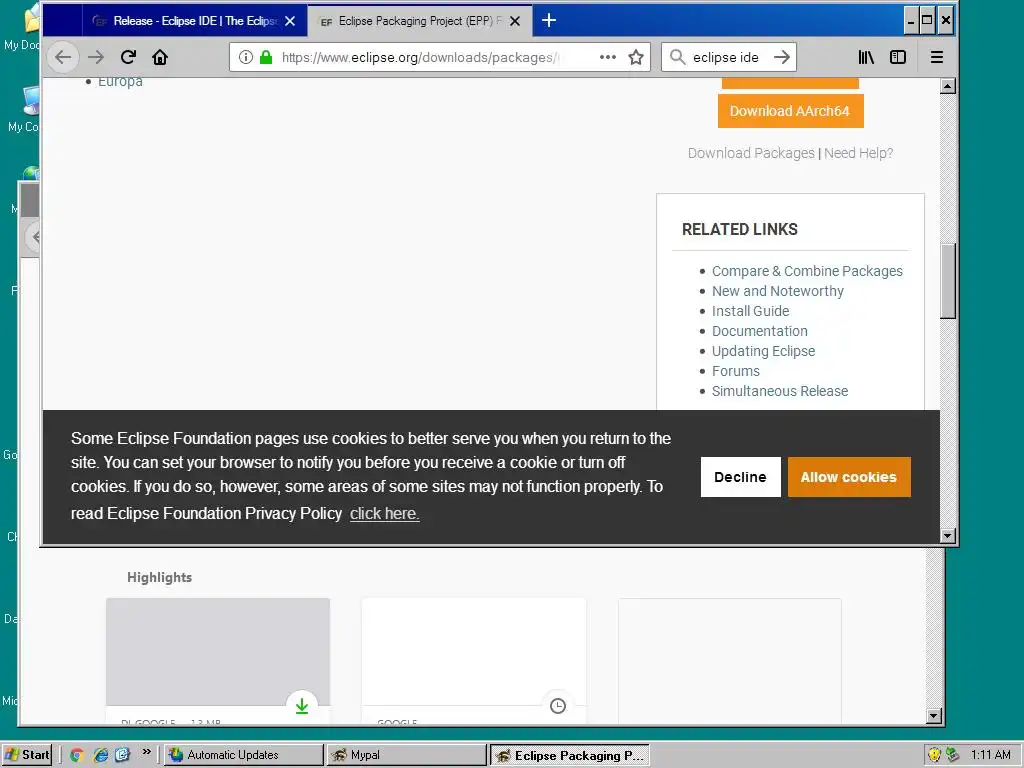Open the browser hamburger menu
This screenshot has height=768, width=1024.
point(936,57)
